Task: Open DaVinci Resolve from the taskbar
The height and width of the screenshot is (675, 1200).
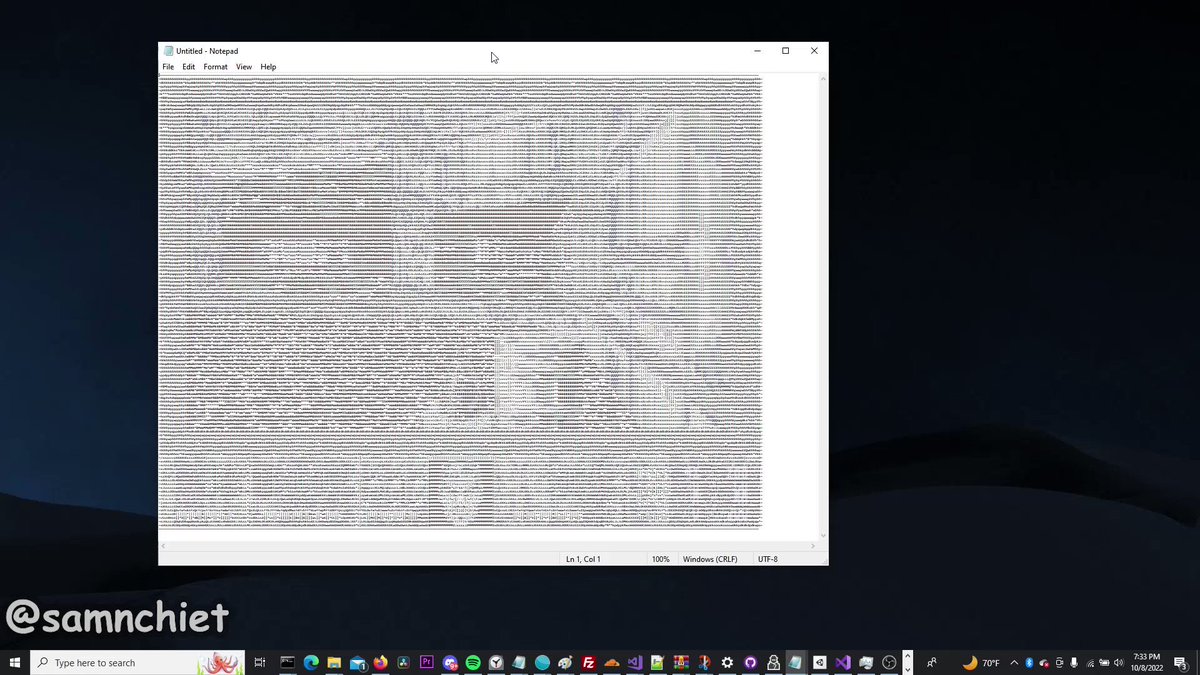Action: pos(403,662)
